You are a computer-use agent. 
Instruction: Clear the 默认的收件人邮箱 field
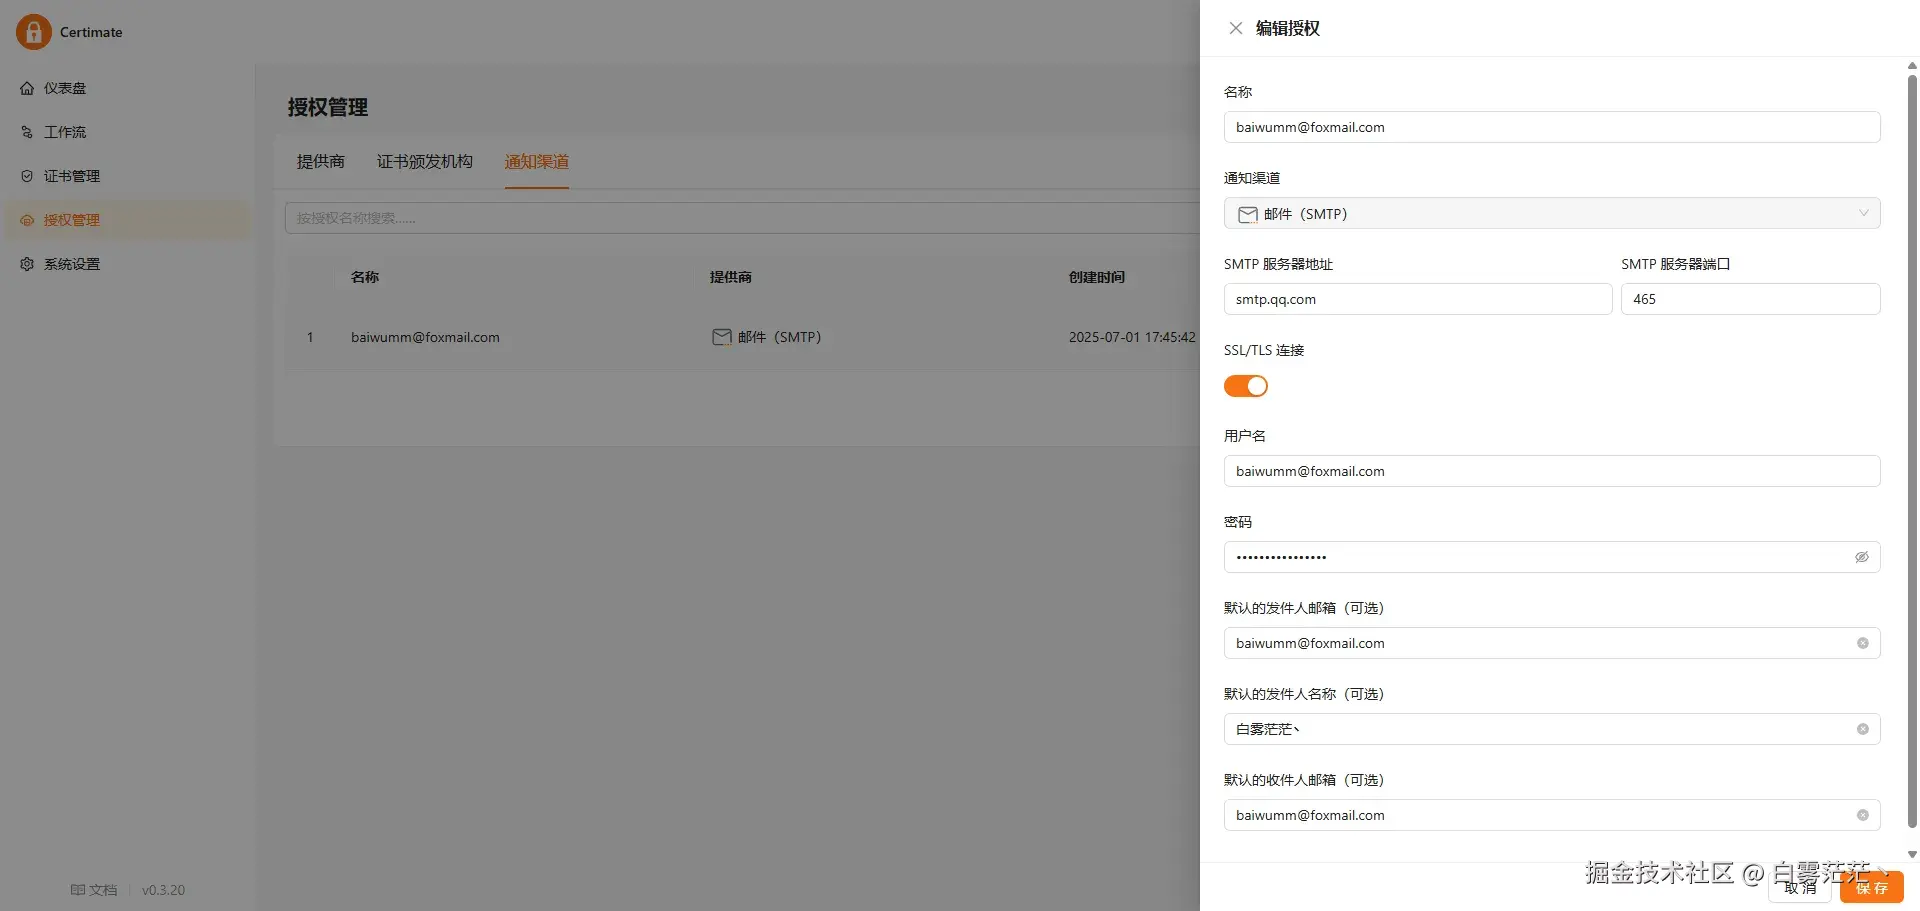click(x=1863, y=815)
